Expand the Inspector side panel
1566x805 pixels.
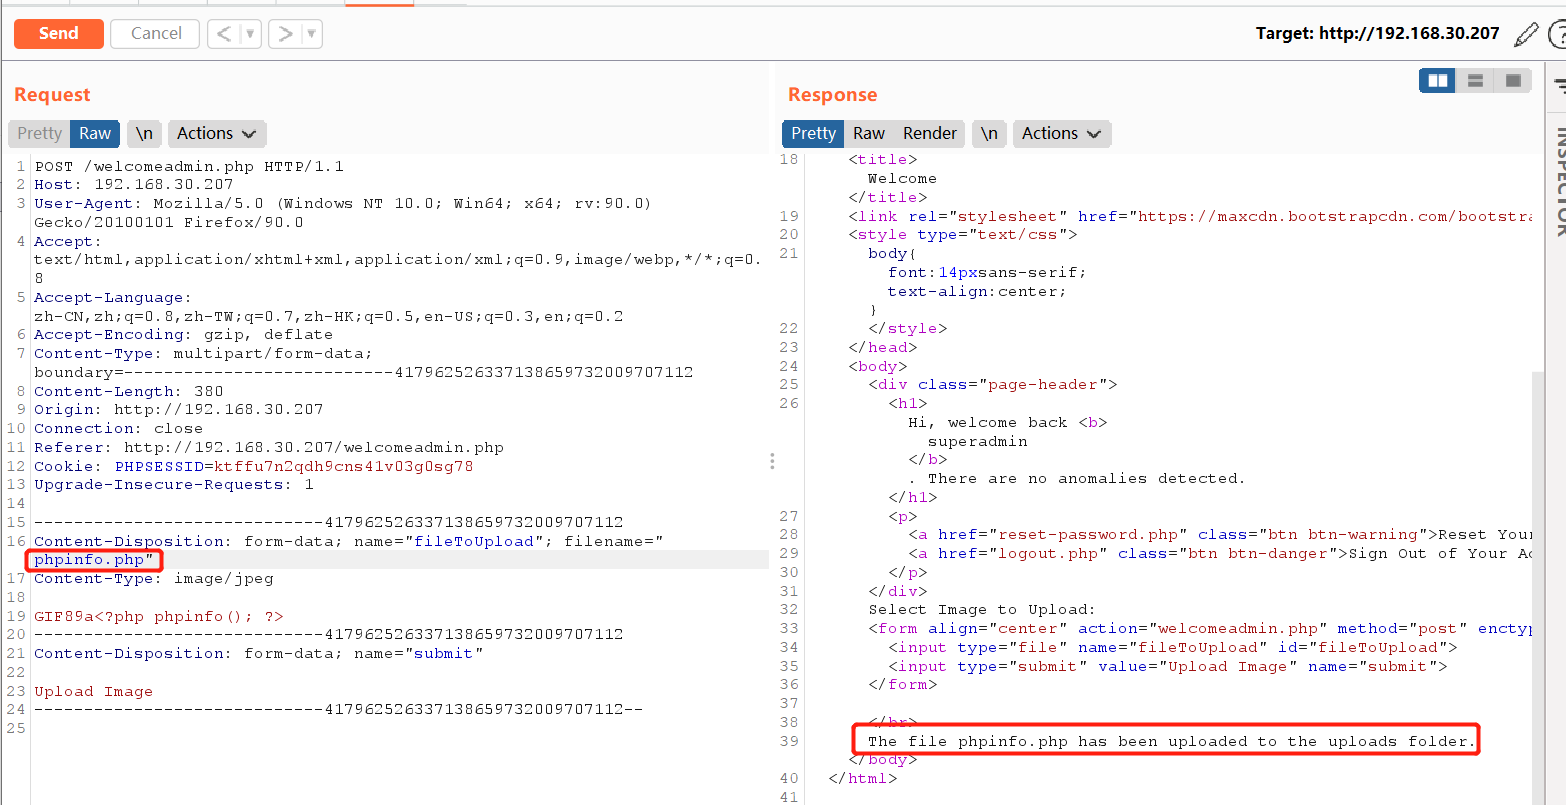pyautogui.click(x=1558, y=180)
